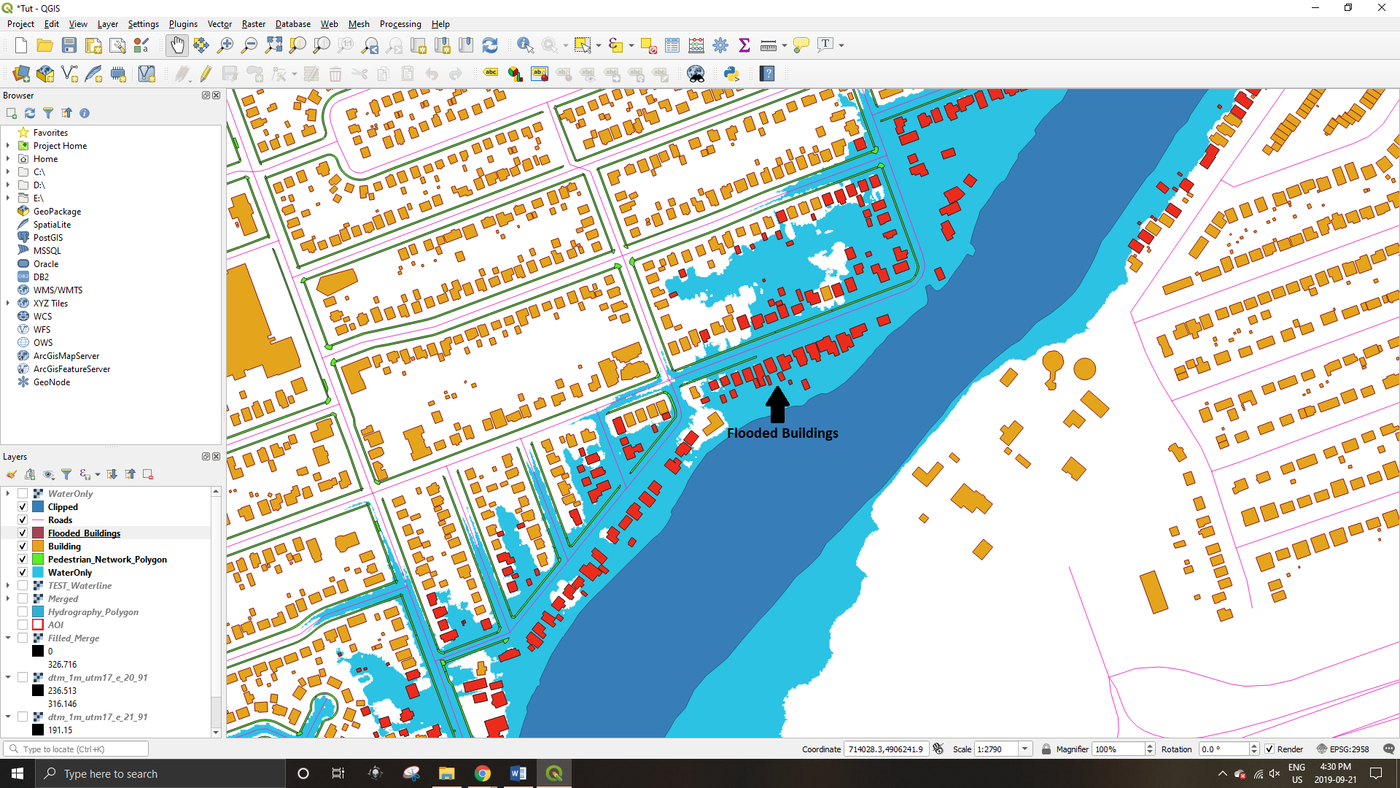Image resolution: width=1400 pixels, height=788 pixels.
Task: Save the project with the floppy icon
Action: coord(69,45)
